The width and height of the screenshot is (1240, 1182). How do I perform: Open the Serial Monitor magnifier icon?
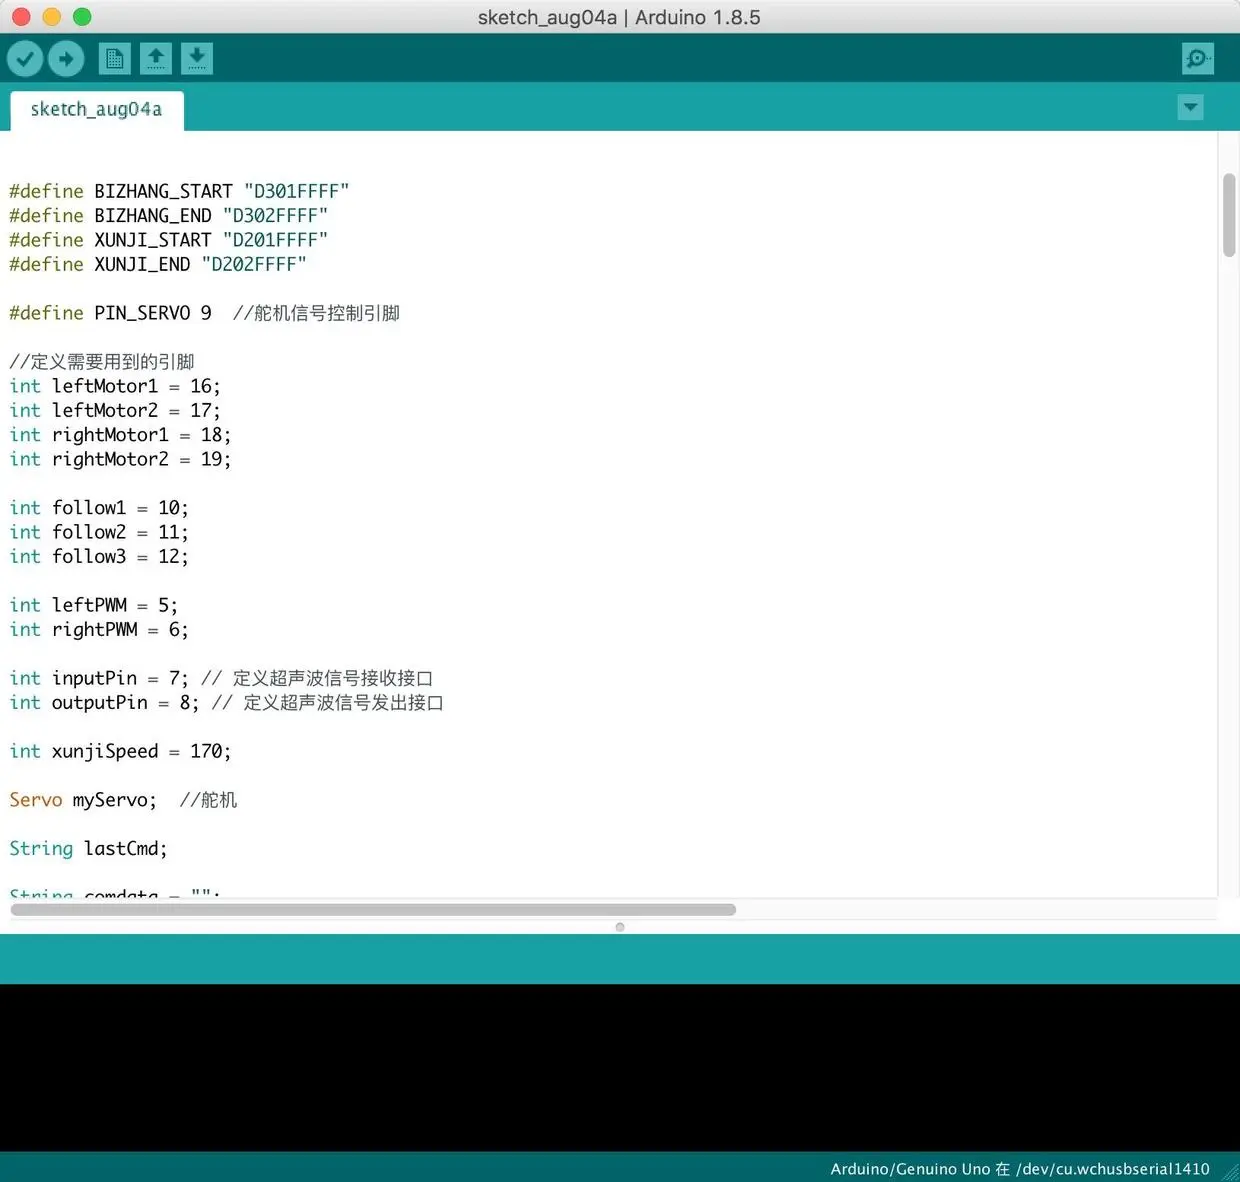tap(1198, 59)
